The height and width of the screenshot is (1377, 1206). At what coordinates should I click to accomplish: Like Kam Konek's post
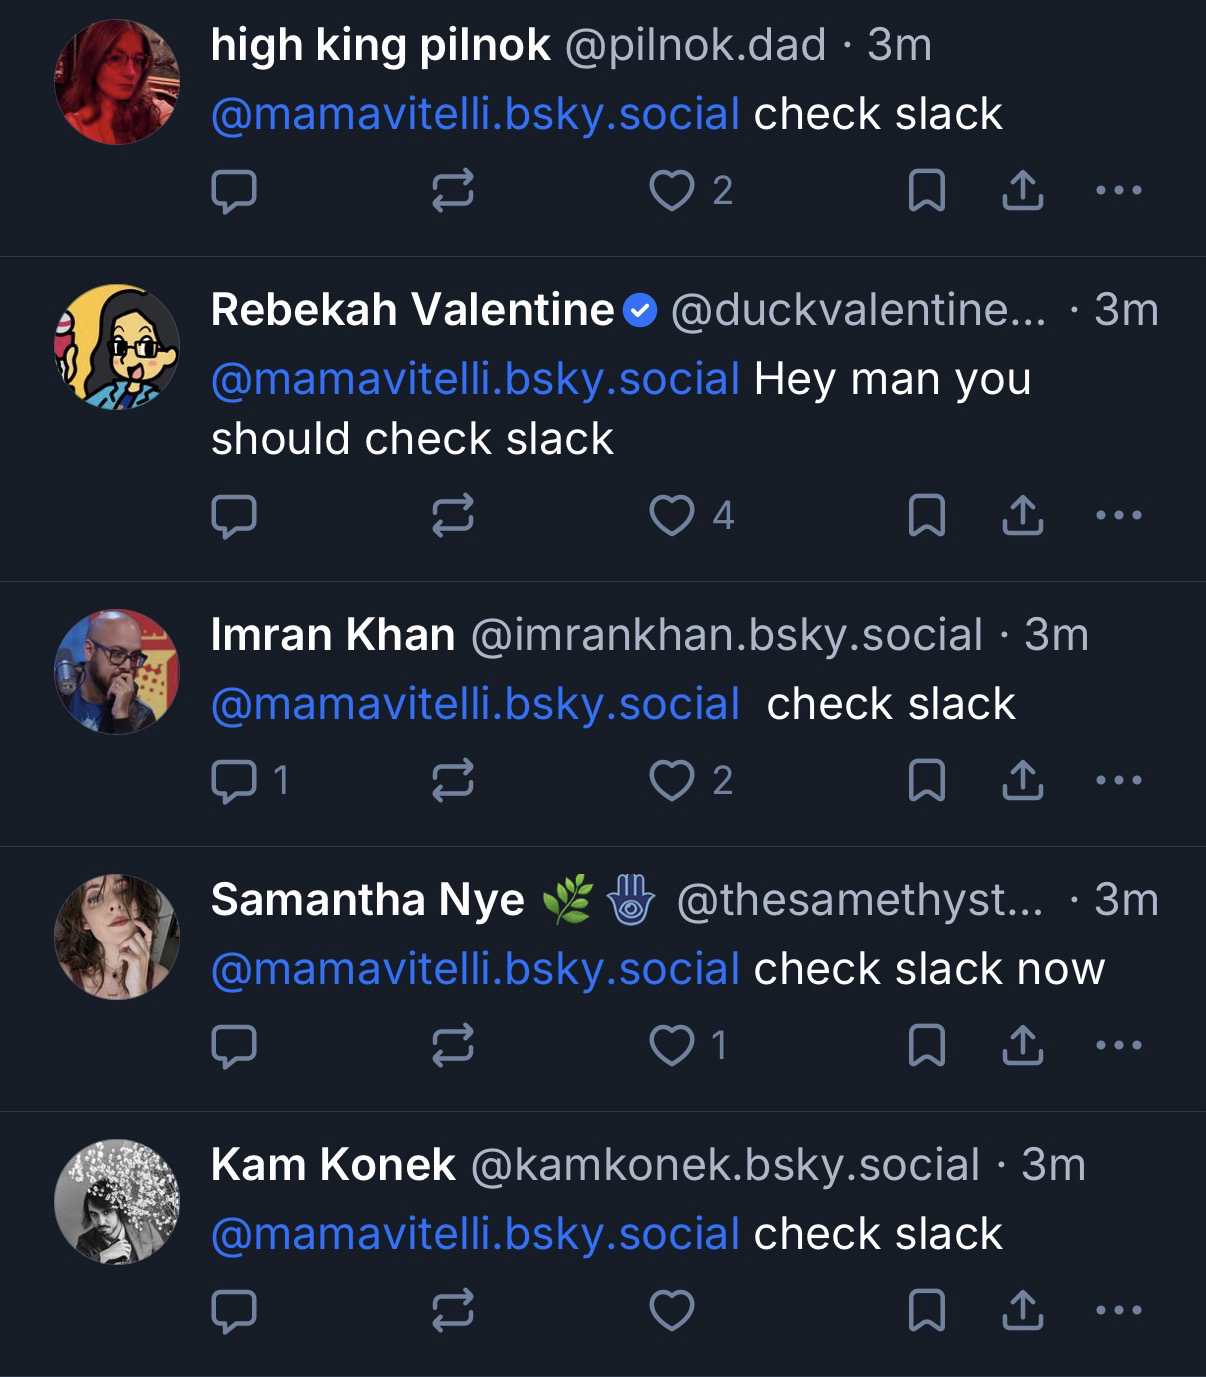click(x=672, y=1310)
